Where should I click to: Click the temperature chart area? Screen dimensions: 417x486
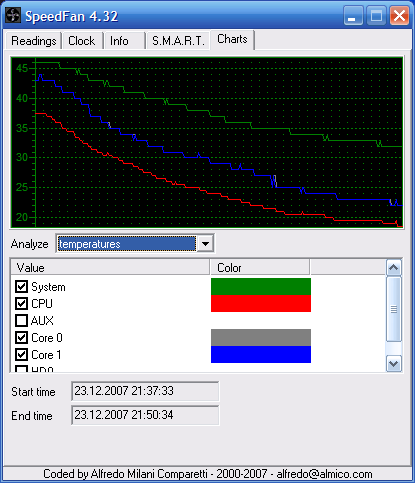(x=207, y=142)
